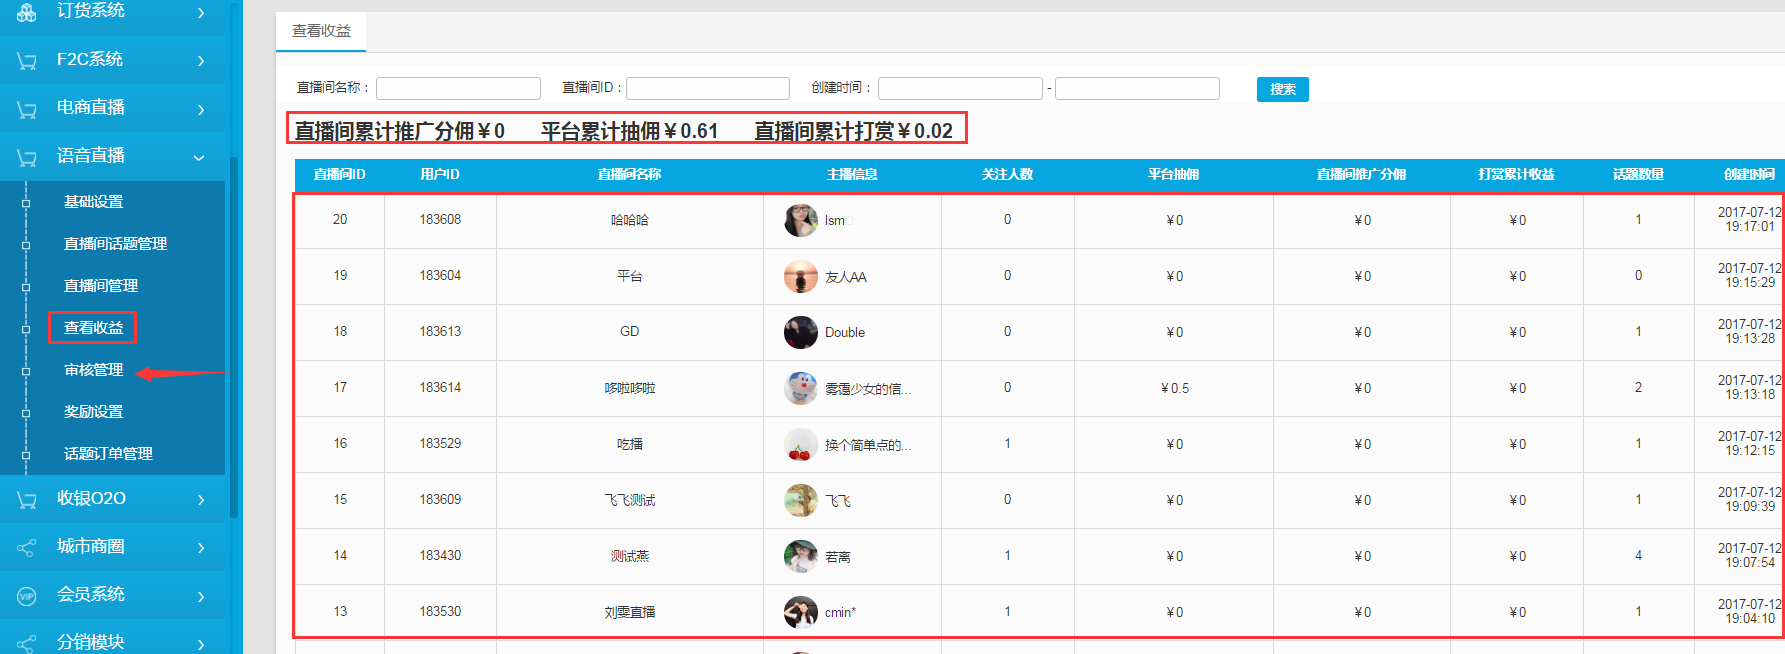The image size is (1785, 654).
Task: Click the 搜索 button
Action: [1283, 89]
